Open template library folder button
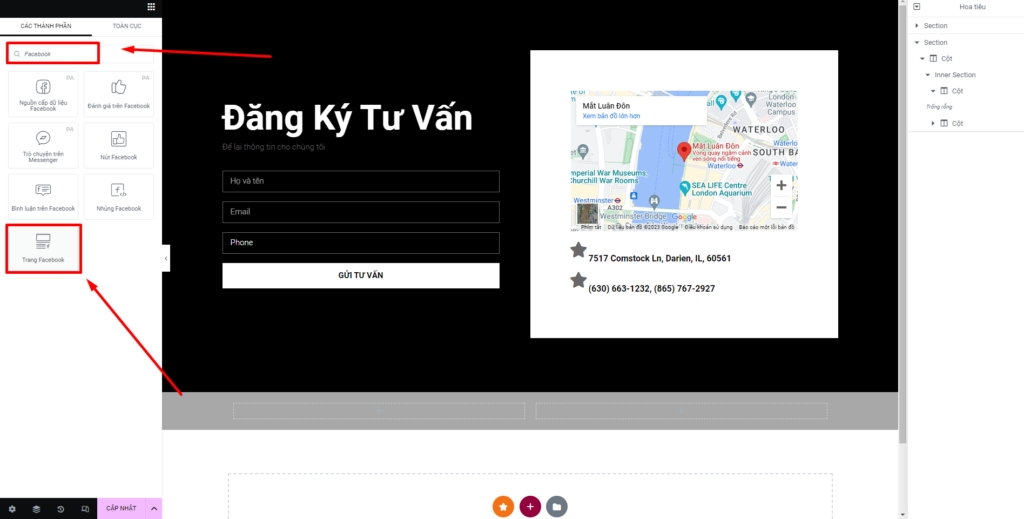Screen dimensions: 1024x519 pos(557,506)
